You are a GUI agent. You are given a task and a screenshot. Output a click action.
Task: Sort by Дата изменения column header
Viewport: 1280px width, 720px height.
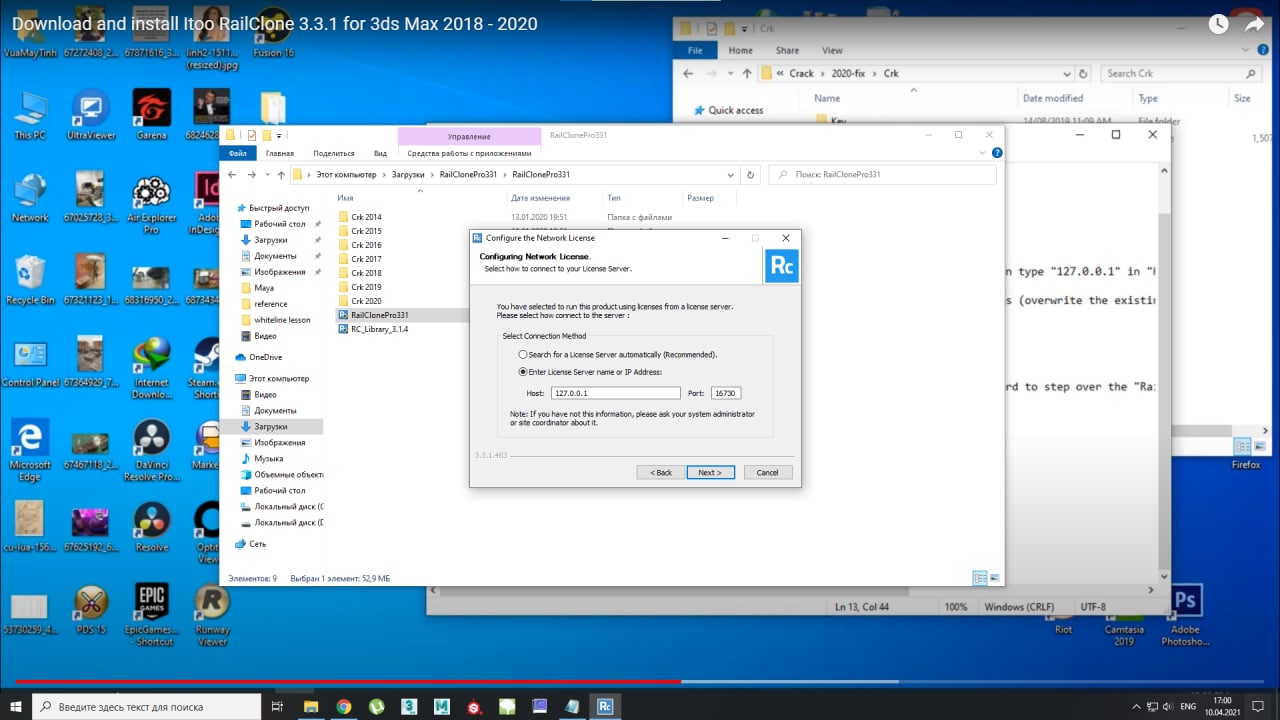tap(540, 198)
